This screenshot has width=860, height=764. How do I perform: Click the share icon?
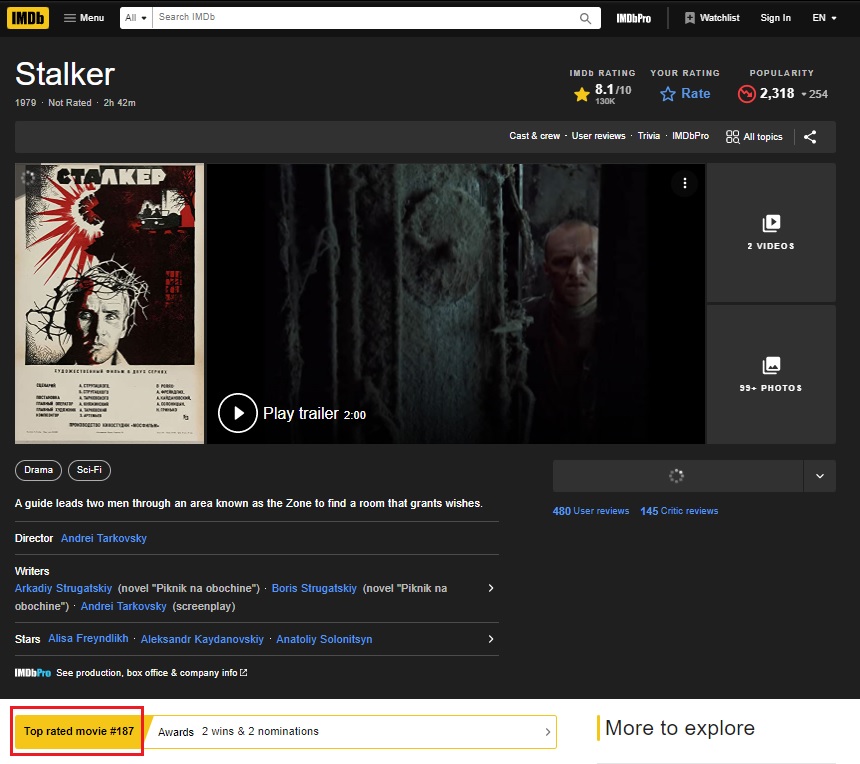pyautogui.click(x=810, y=137)
